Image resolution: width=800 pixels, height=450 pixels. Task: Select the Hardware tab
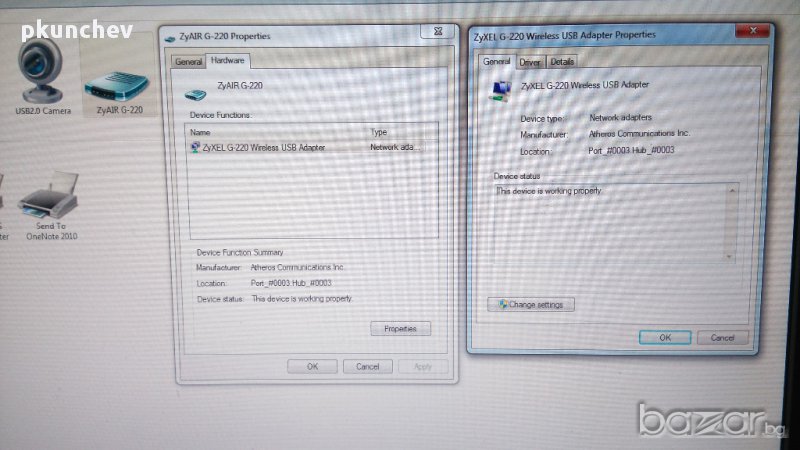pos(226,61)
